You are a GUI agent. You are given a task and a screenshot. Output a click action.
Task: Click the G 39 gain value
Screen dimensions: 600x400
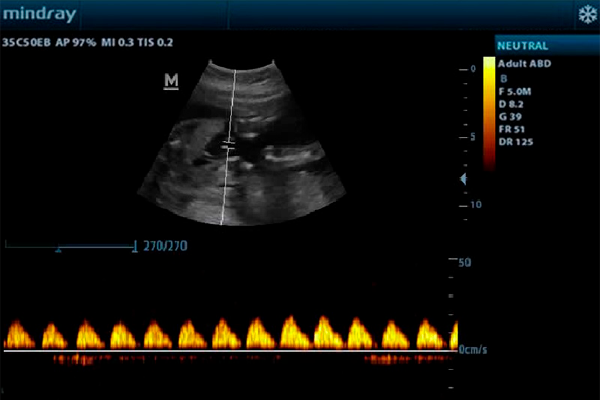[x=511, y=115]
